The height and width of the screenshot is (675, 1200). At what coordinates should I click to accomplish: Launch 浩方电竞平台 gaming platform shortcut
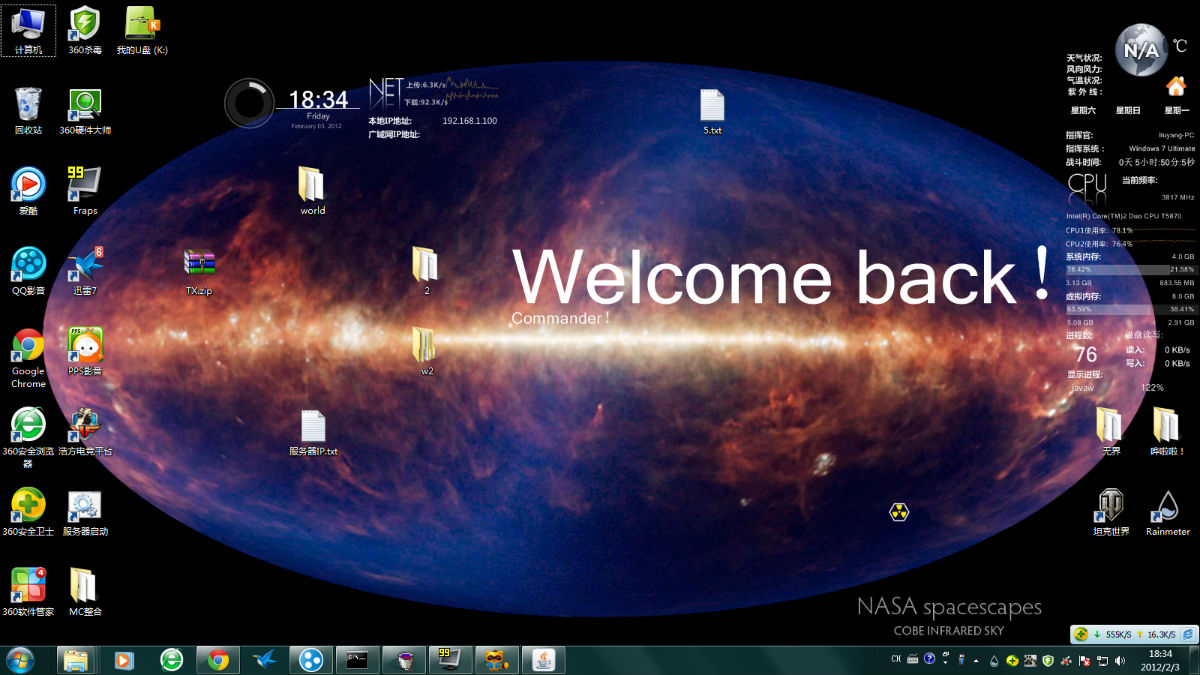coord(85,431)
